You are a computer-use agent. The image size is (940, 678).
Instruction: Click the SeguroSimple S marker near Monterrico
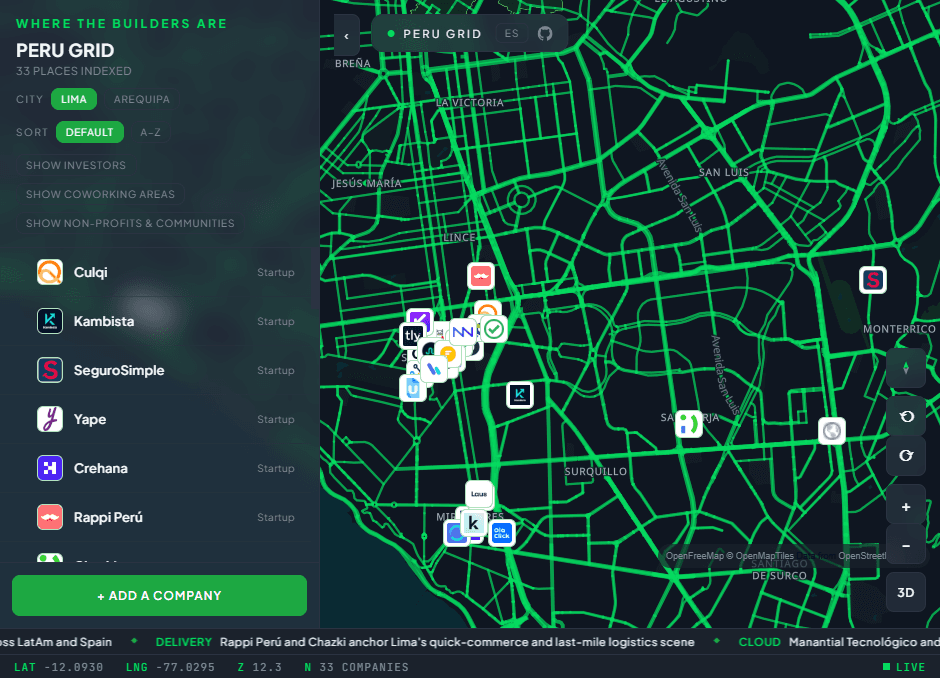point(873,280)
